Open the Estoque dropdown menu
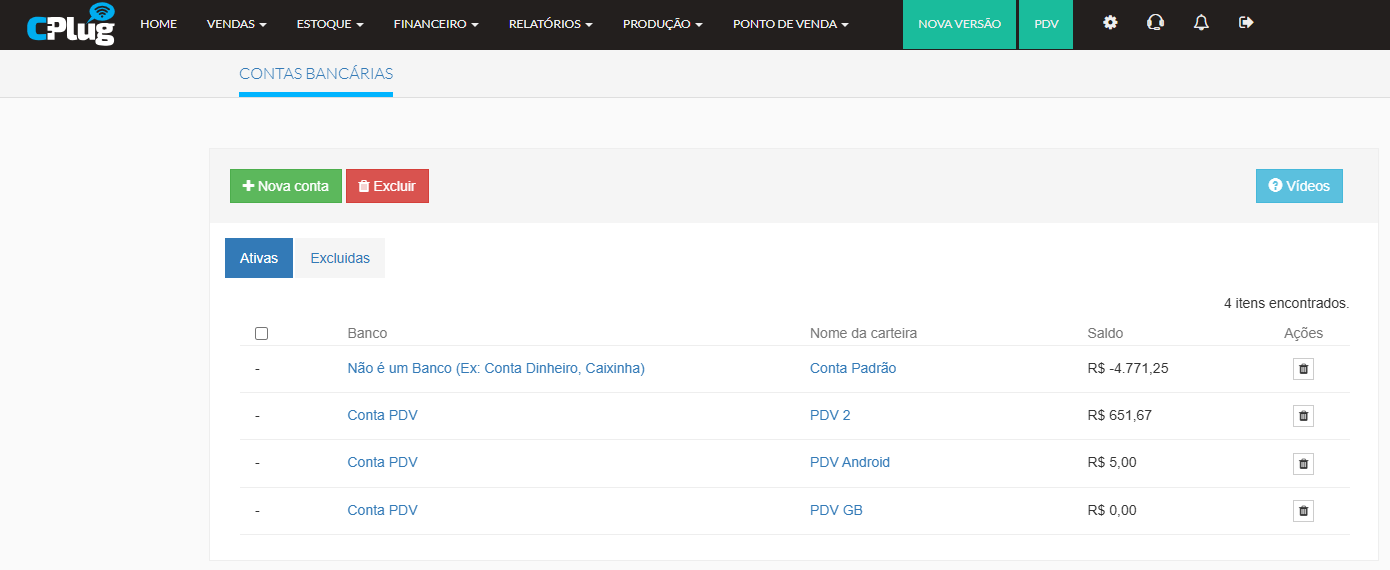1390x570 pixels. pyautogui.click(x=330, y=24)
